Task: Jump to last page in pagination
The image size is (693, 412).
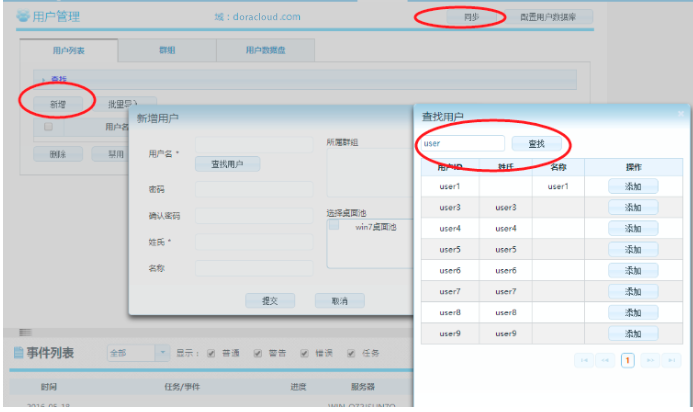Action: point(671,359)
